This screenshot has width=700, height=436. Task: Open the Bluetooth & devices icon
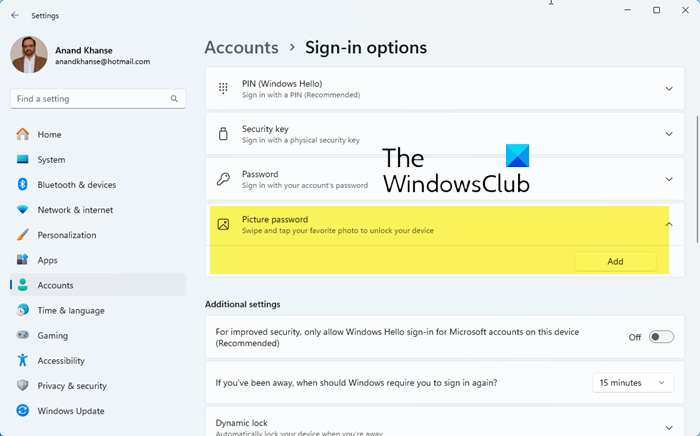22,185
